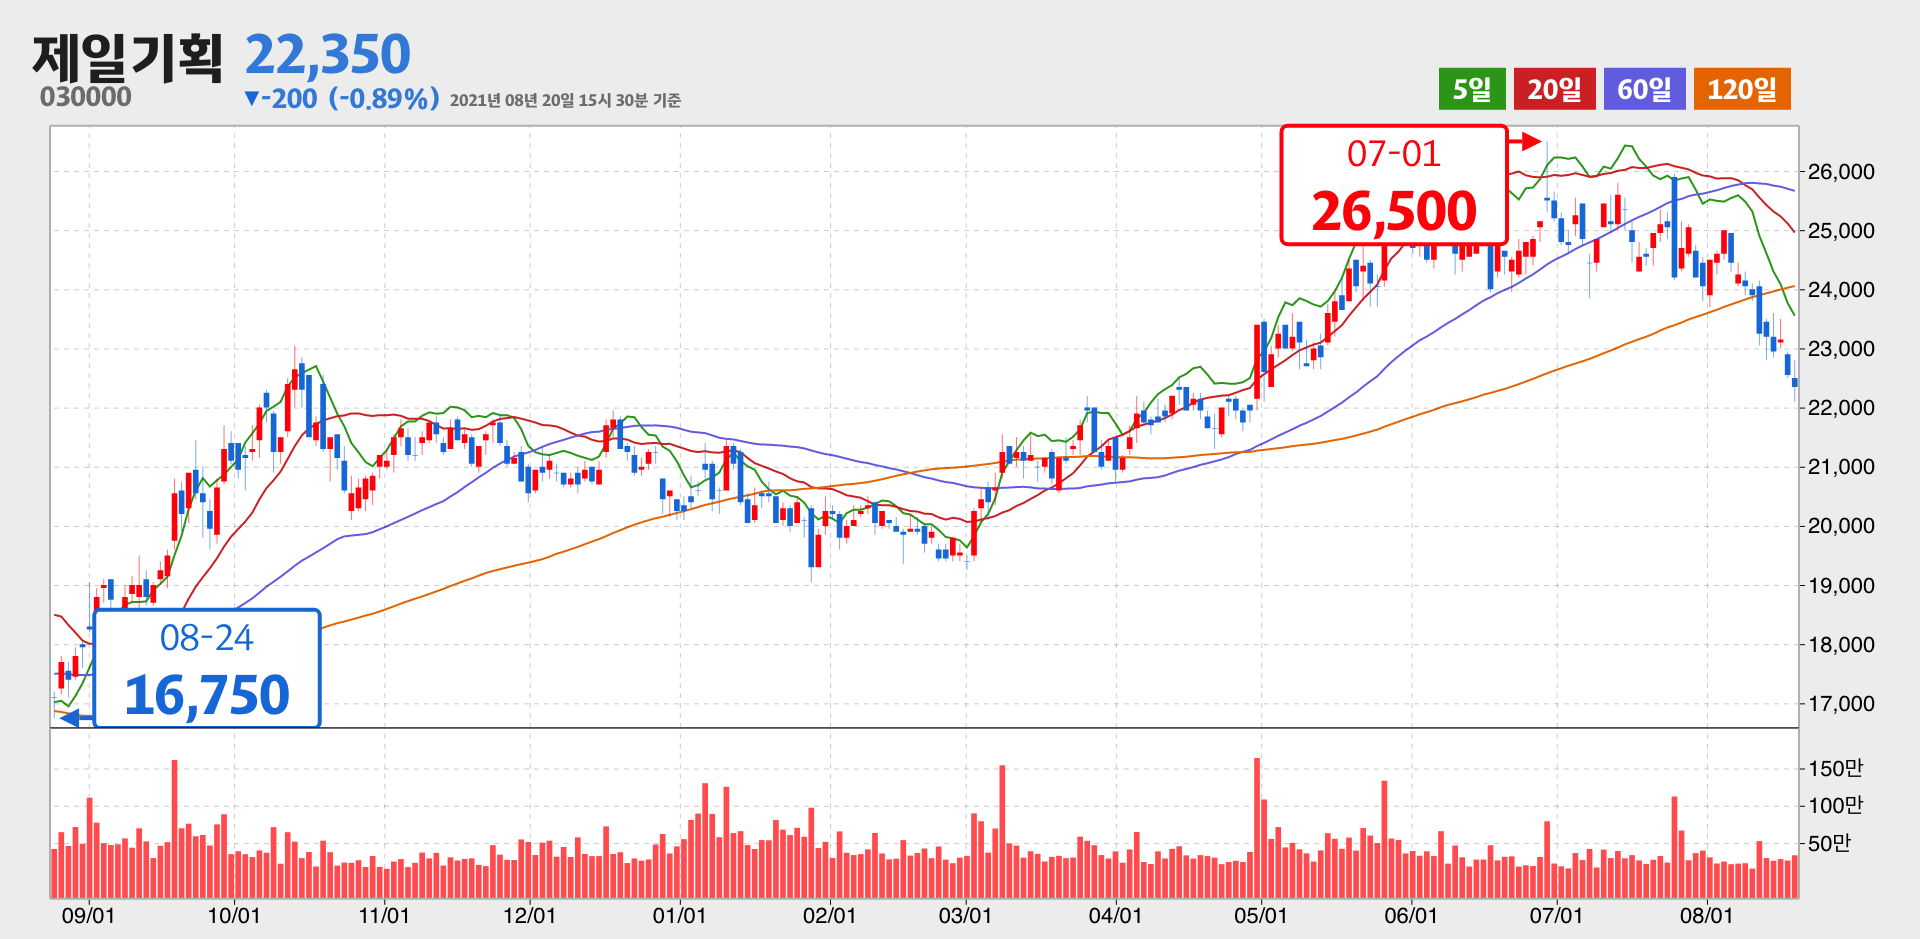Click the 17,000 price axis label
This screenshot has width=1920, height=939.
(x=1841, y=704)
